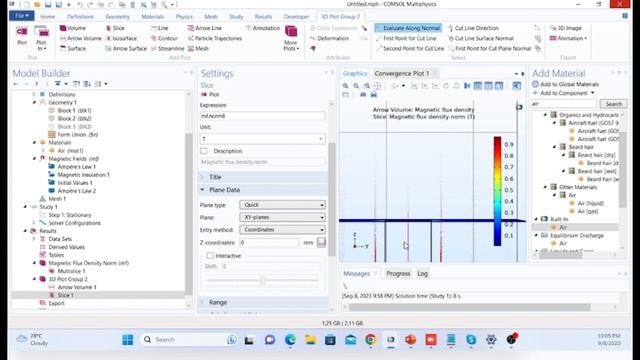This screenshot has height=360, width=640.
Task: Choose Cut Line Surface Normal tool
Action: (480, 38)
